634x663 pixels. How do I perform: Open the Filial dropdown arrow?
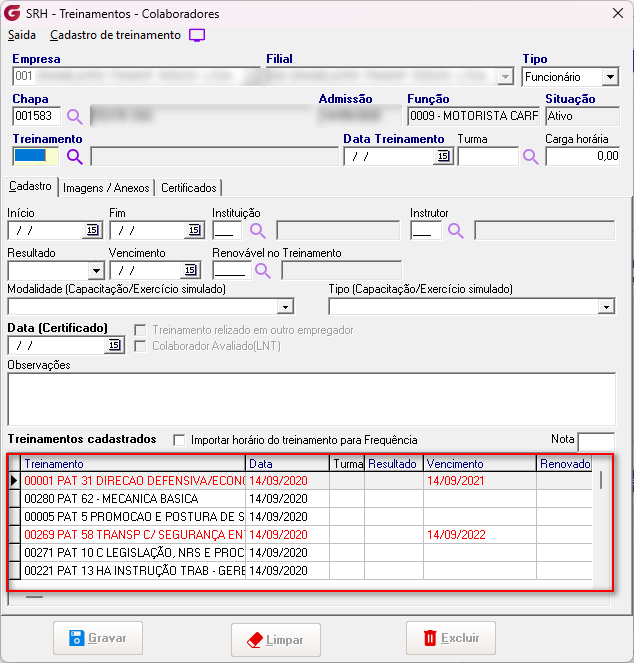505,77
